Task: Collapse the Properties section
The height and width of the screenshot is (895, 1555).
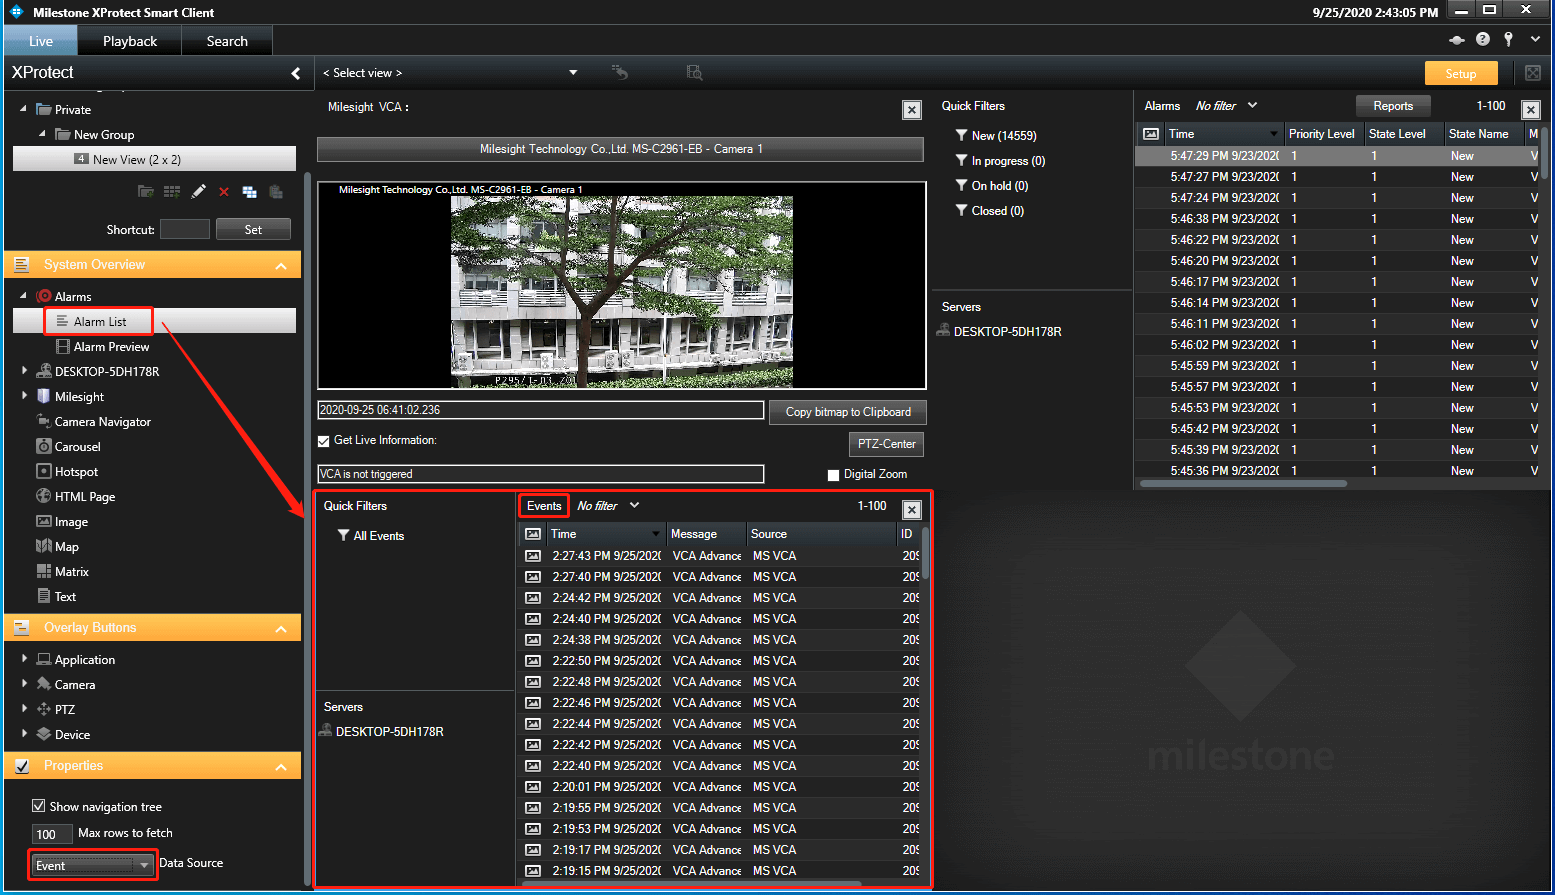Action: [x=281, y=766]
